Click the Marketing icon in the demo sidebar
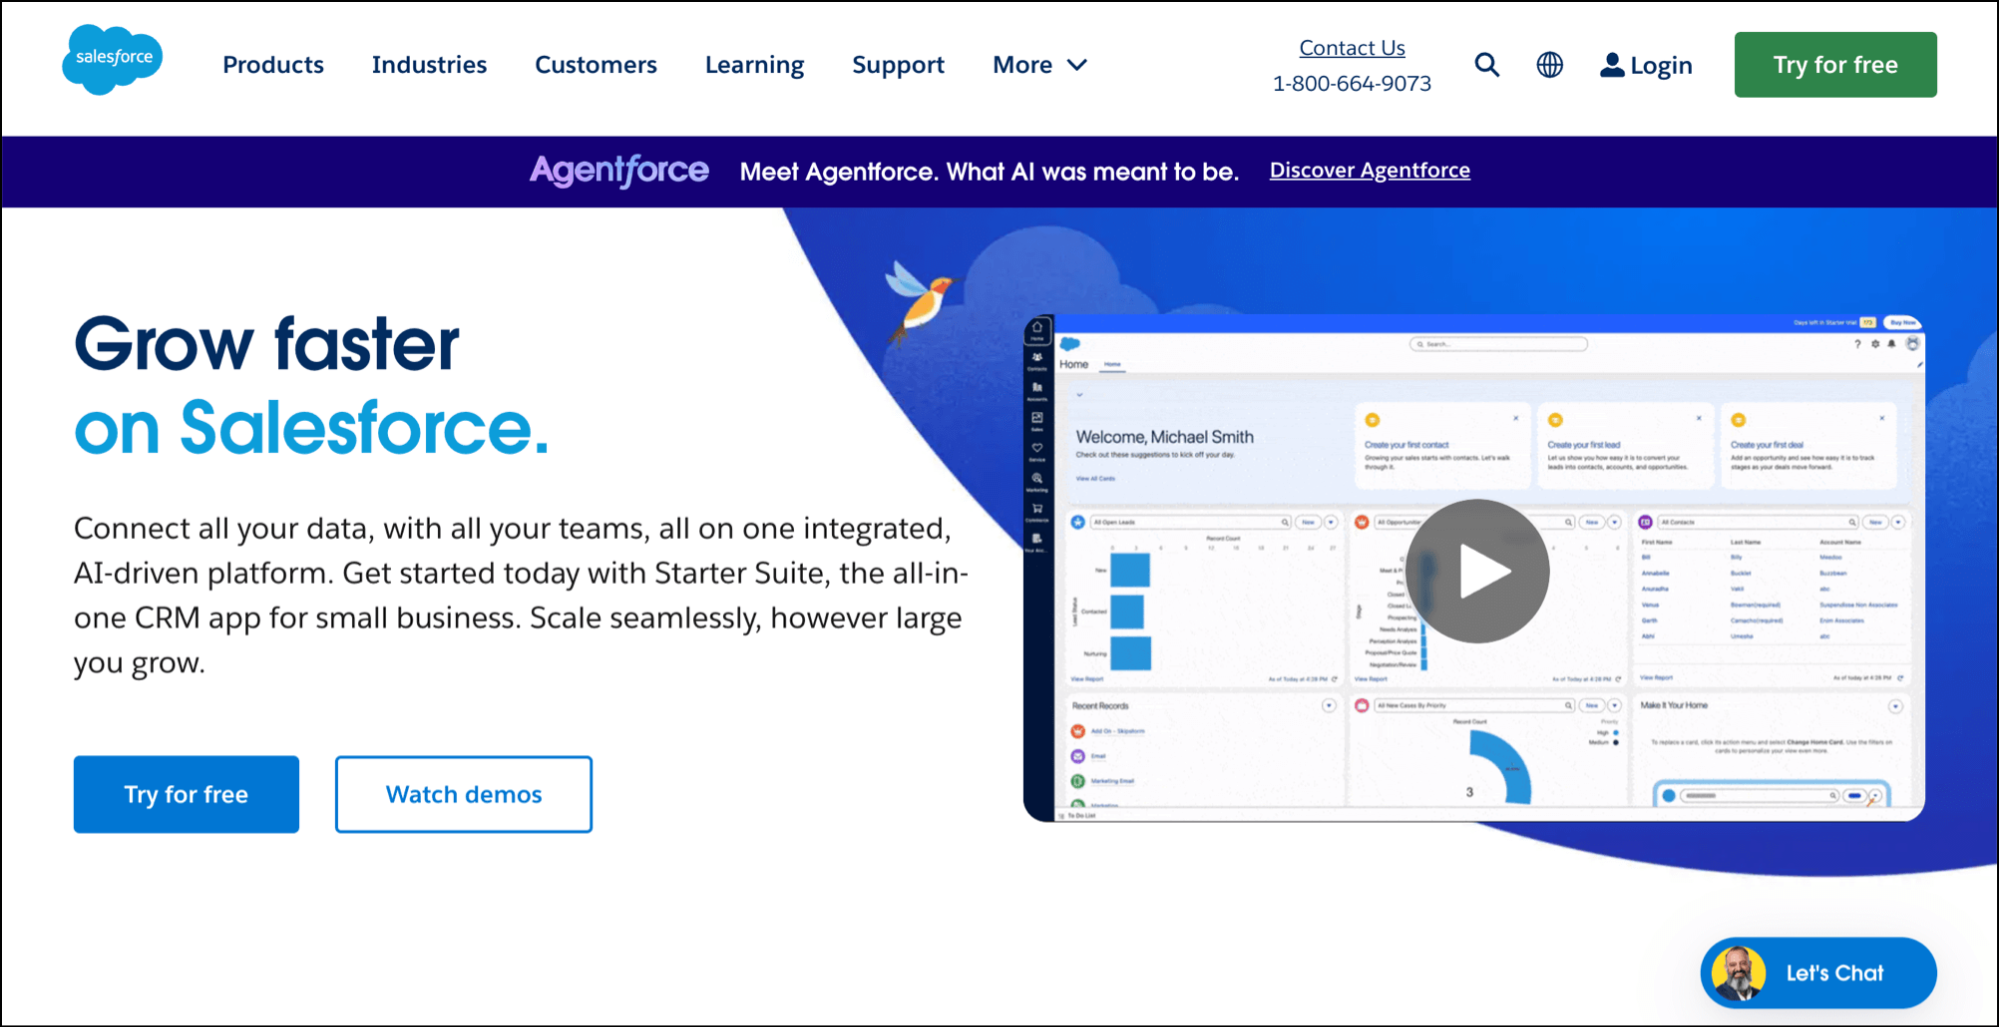The height and width of the screenshot is (1028, 1999). coord(1037,480)
